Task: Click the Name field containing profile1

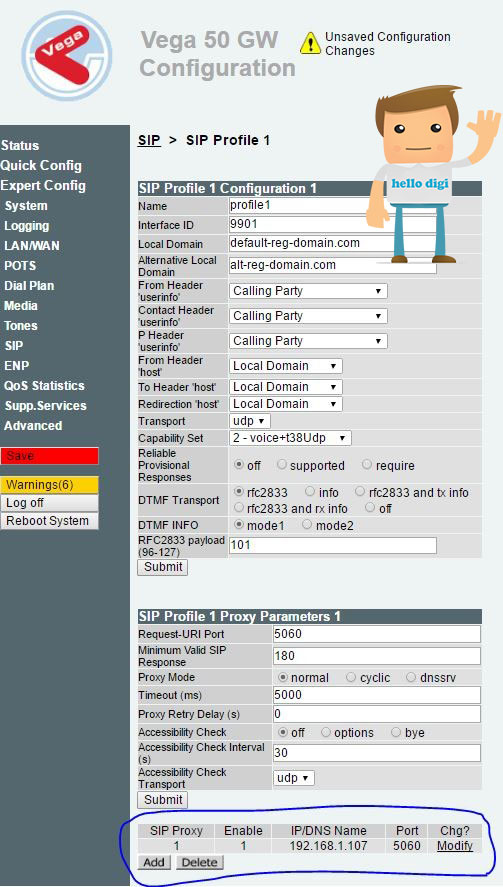Action: [x=299, y=205]
